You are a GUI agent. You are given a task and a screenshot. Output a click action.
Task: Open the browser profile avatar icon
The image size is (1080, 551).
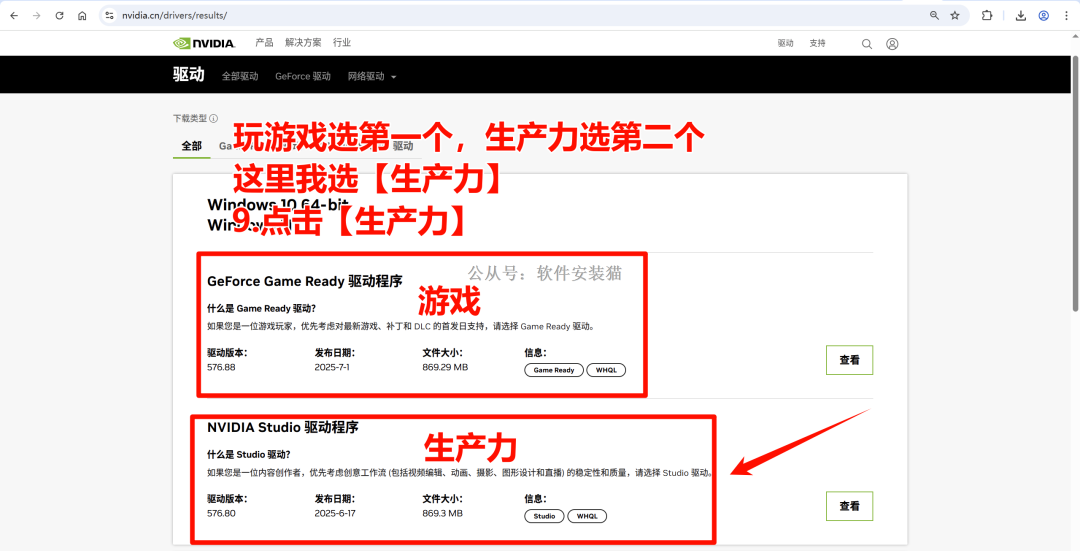coord(1043,15)
